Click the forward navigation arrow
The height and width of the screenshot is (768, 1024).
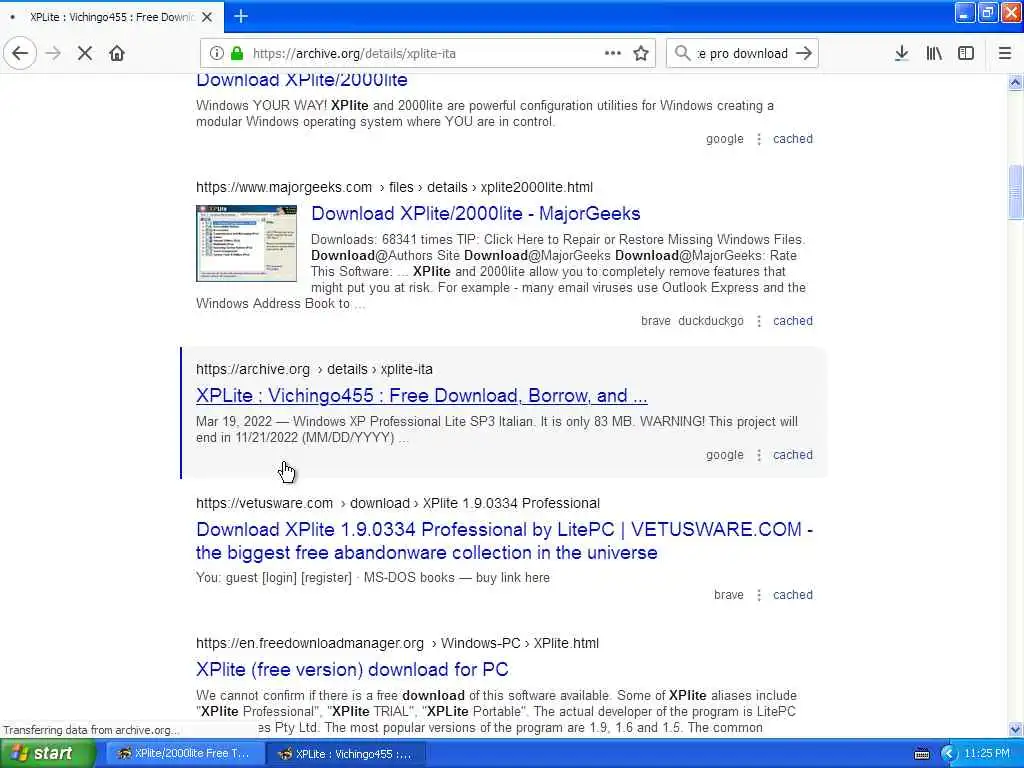pos(53,54)
